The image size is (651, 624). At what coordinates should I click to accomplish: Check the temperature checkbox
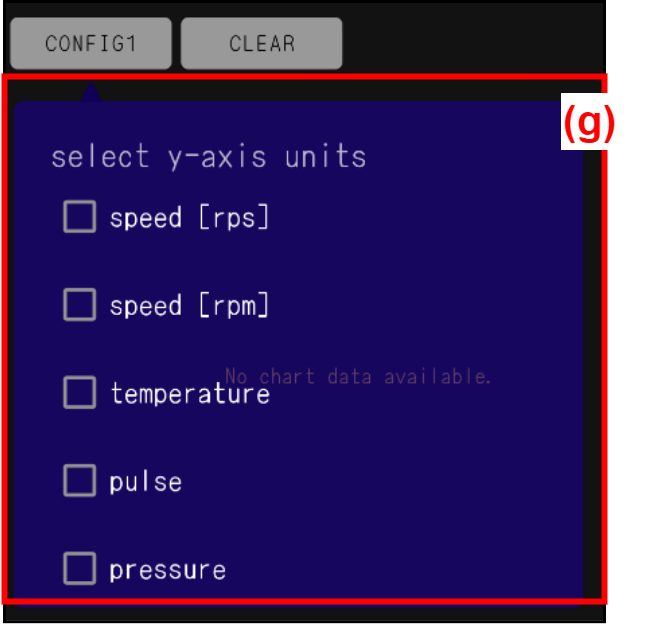[x=80, y=392]
